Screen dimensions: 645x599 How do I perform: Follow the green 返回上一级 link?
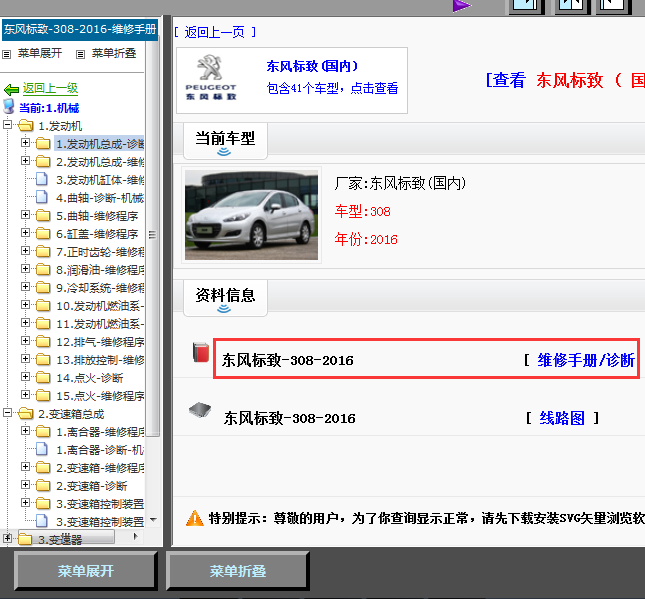[x=50, y=88]
